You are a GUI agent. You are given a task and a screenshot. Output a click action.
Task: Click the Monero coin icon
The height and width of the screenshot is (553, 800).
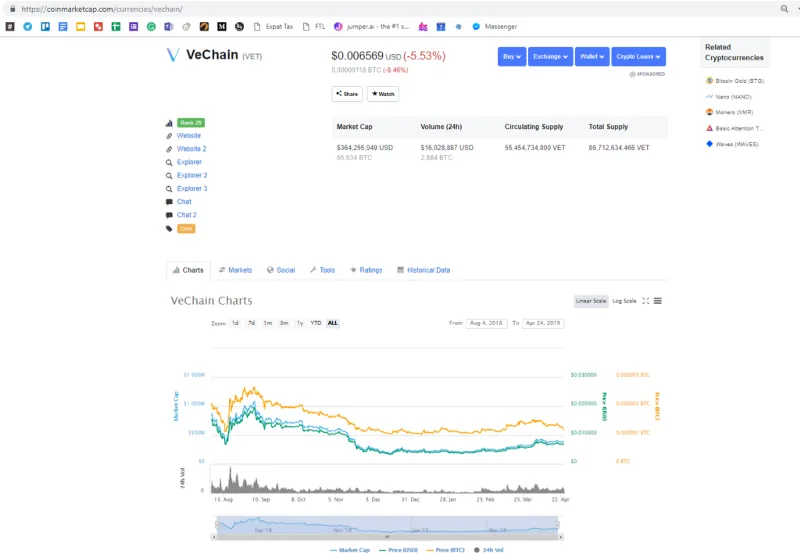click(x=709, y=112)
